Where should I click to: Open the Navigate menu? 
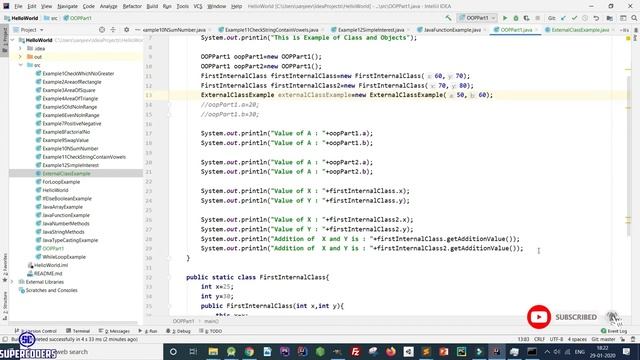tap(67, 7)
